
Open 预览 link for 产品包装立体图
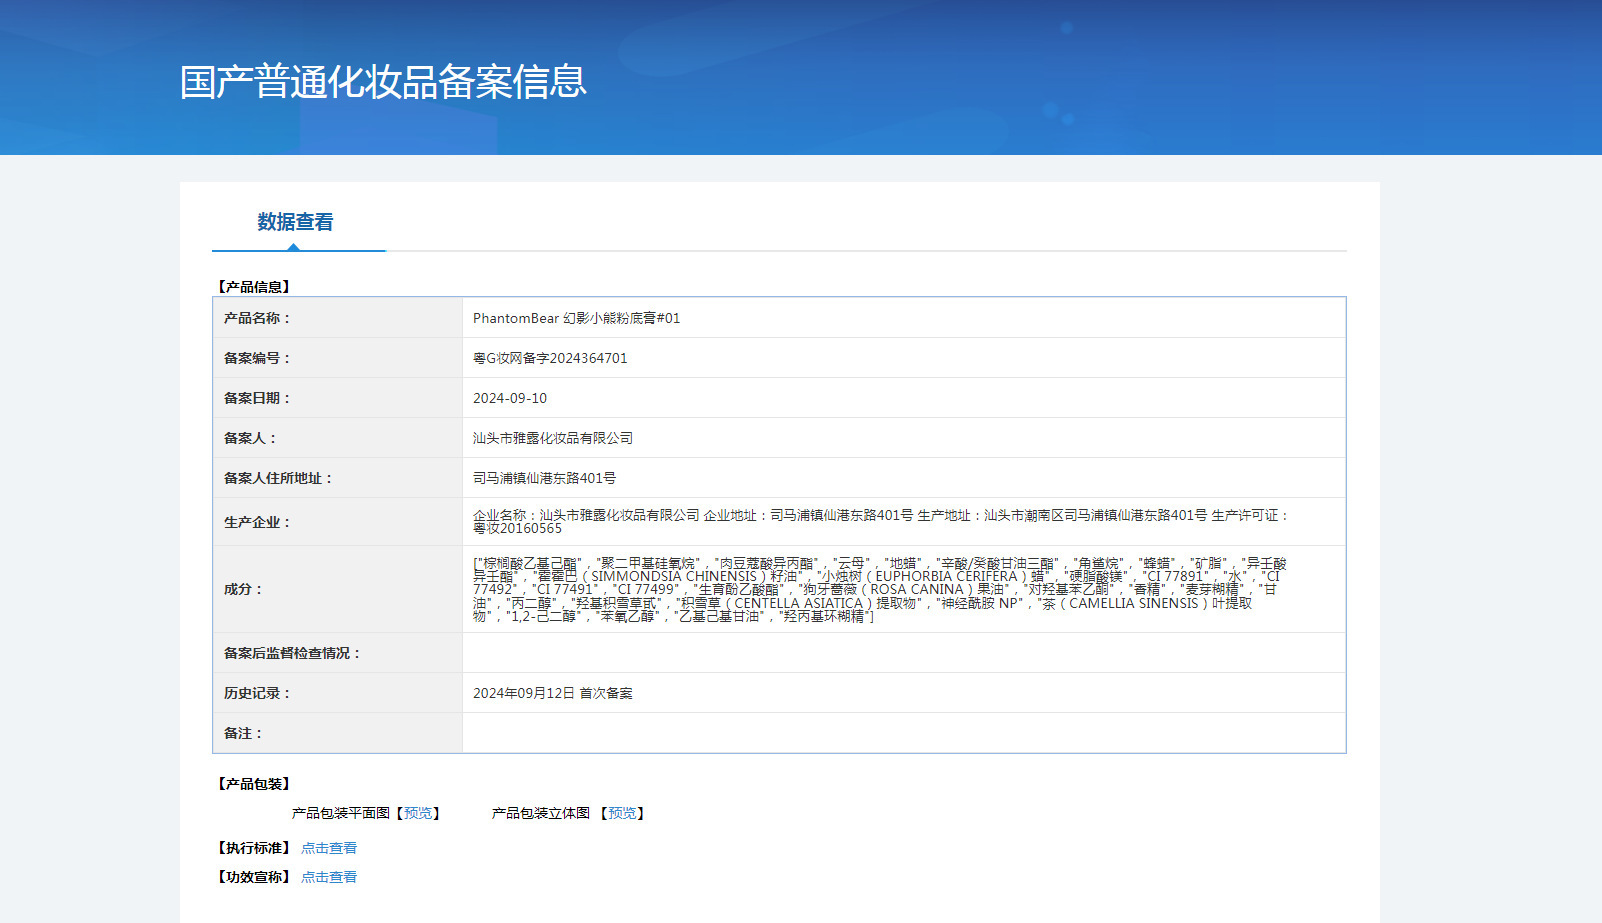point(622,813)
